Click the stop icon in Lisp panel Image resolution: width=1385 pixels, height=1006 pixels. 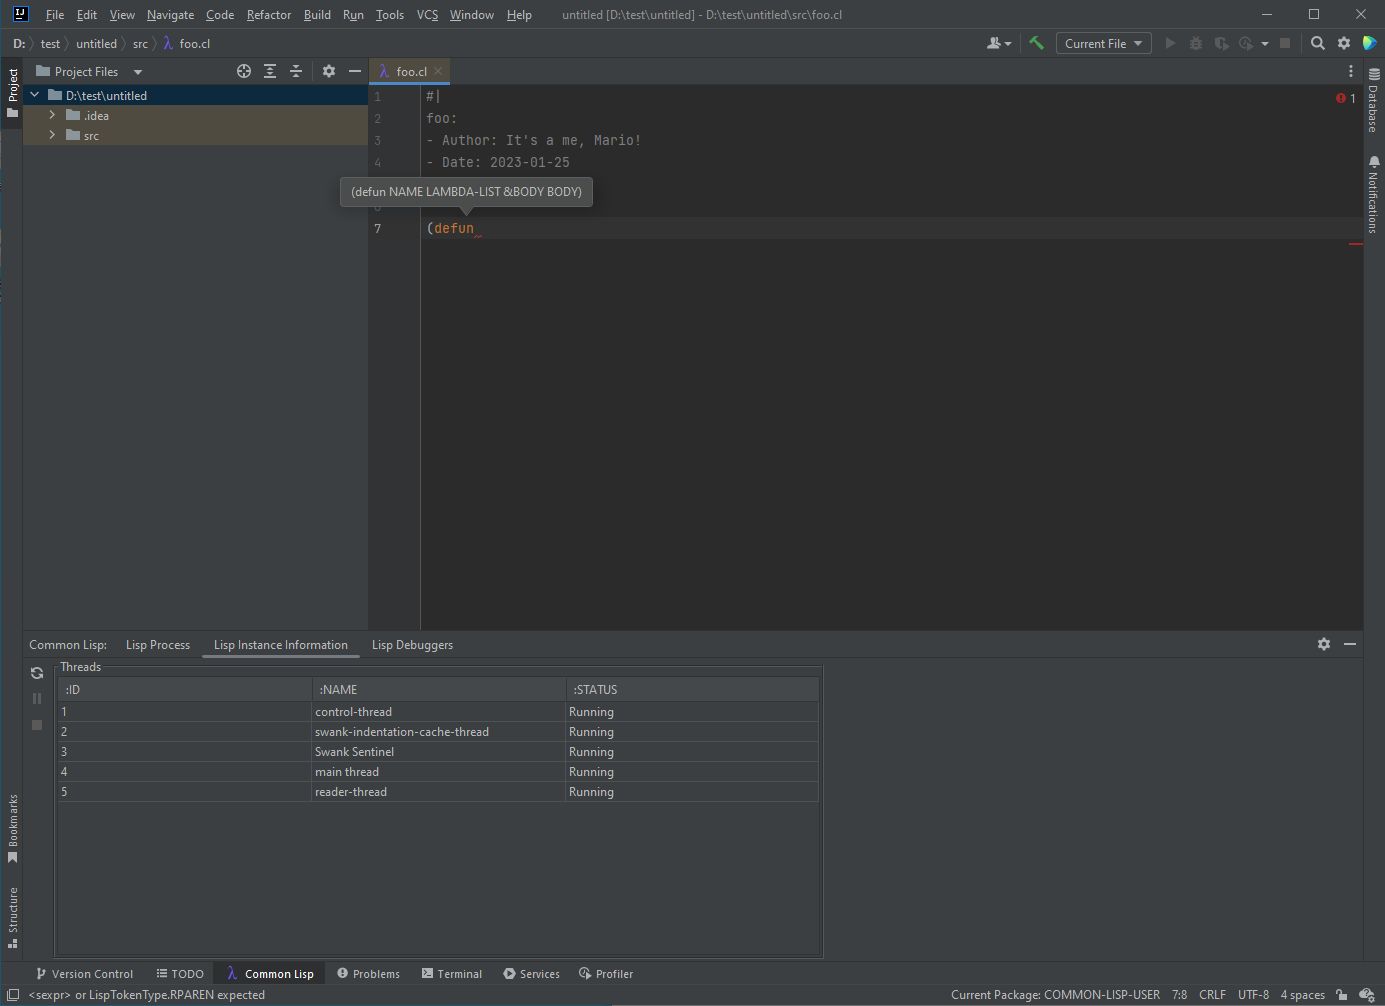(37, 725)
